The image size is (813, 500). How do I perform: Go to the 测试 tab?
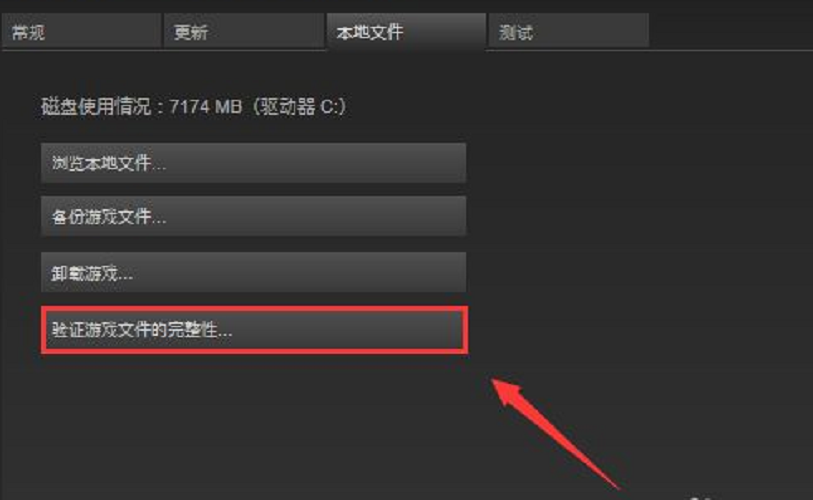569,32
